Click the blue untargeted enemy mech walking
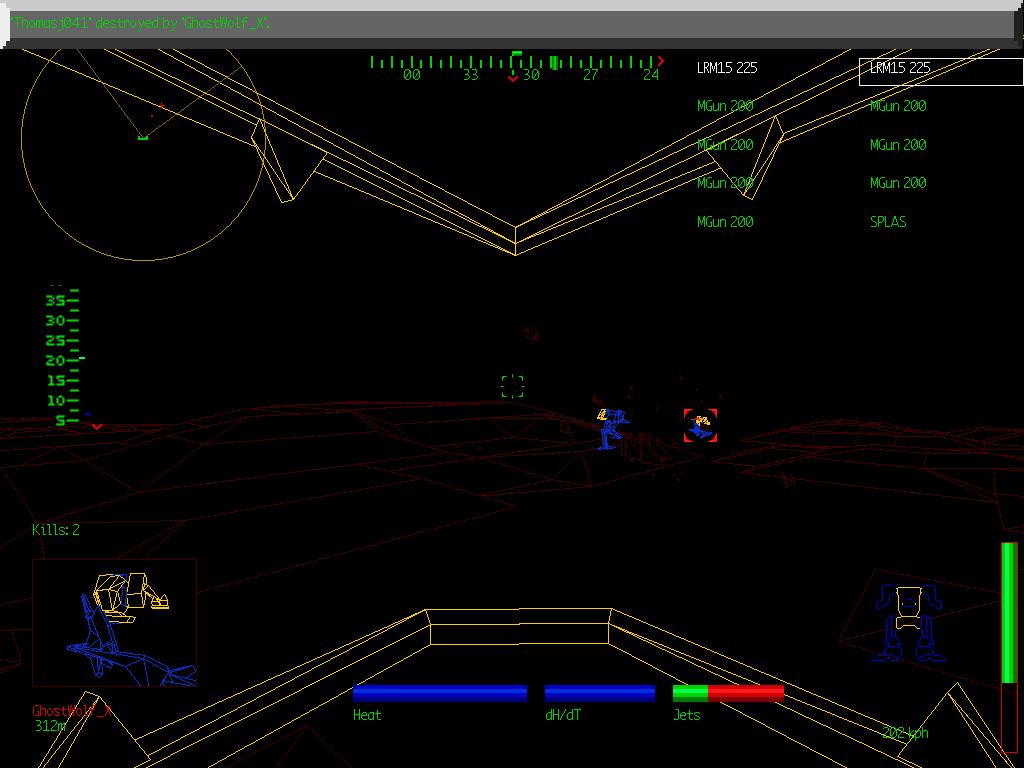Viewport: 1024px width, 768px height. tap(611, 428)
